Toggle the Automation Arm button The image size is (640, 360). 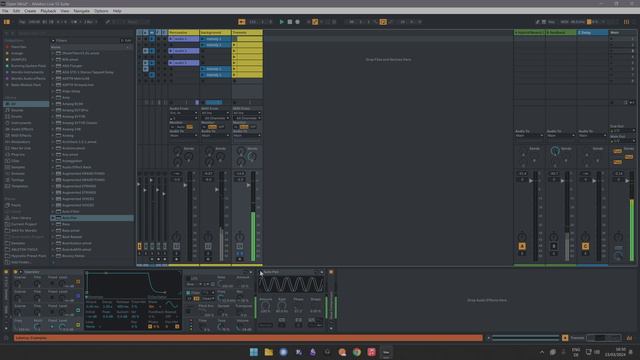pos(315,22)
